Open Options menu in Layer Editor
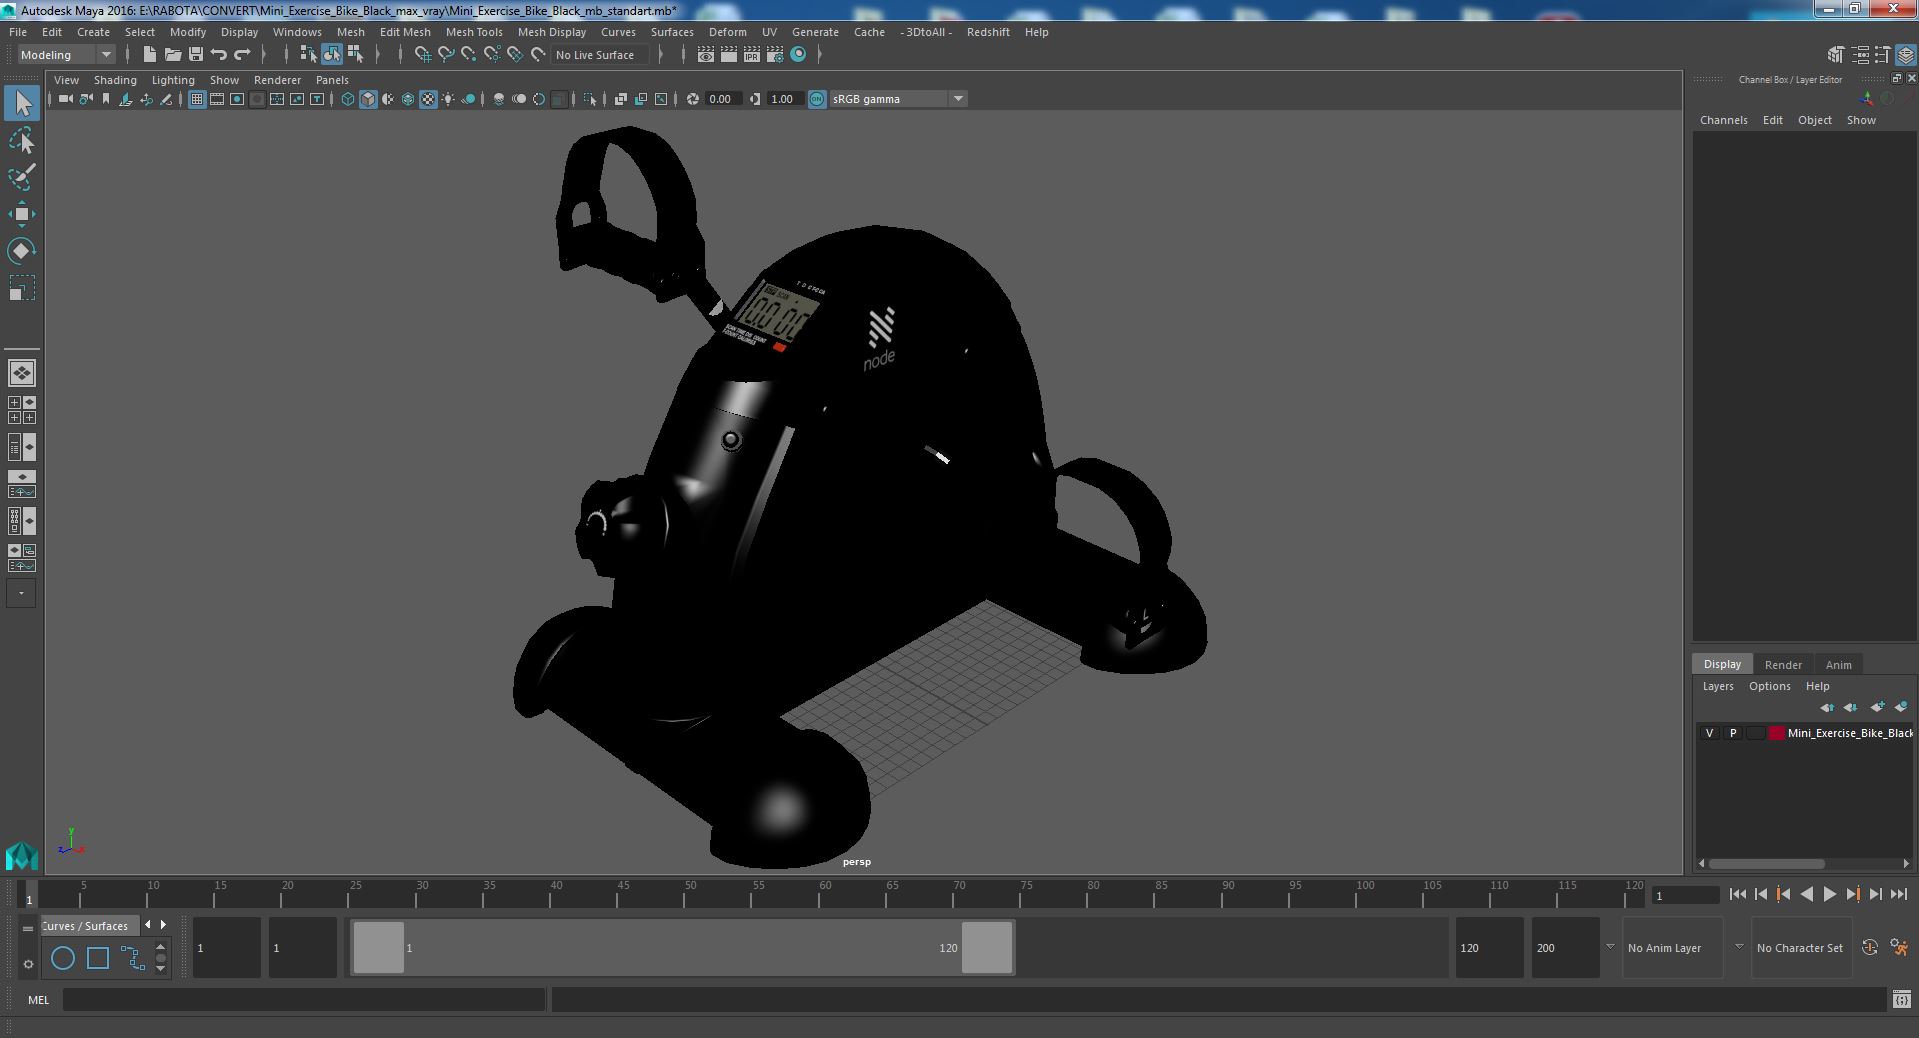The height and width of the screenshot is (1038, 1919). (x=1769, y=686)
